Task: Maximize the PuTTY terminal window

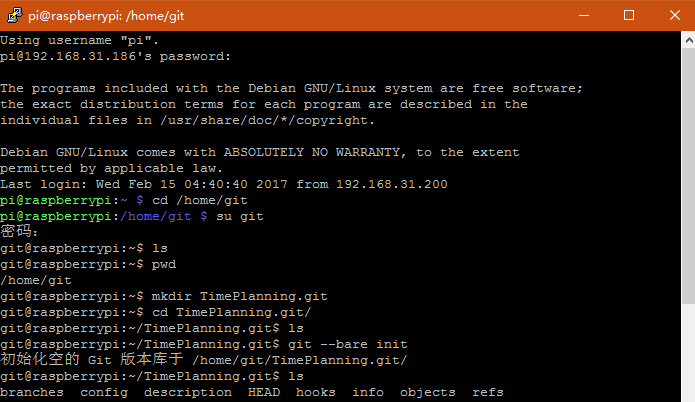Action: 628,15
